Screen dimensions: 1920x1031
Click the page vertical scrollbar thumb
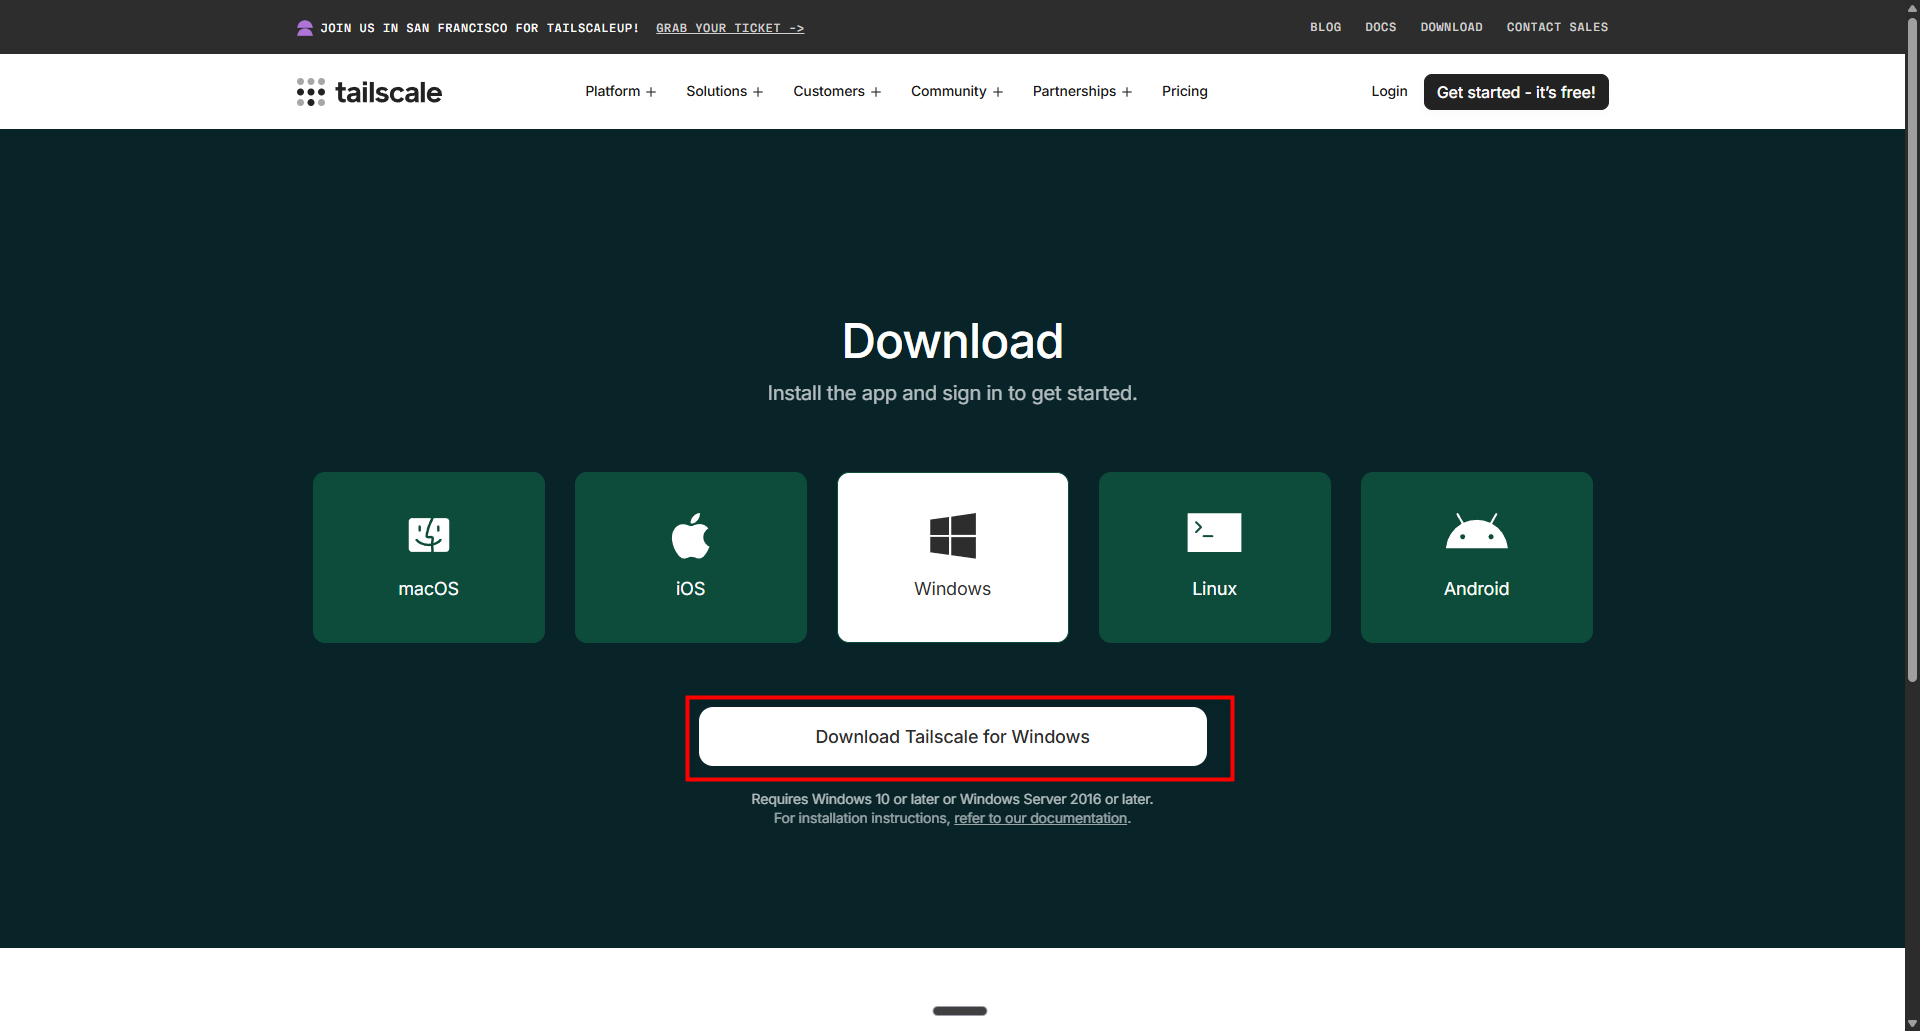1912,350
